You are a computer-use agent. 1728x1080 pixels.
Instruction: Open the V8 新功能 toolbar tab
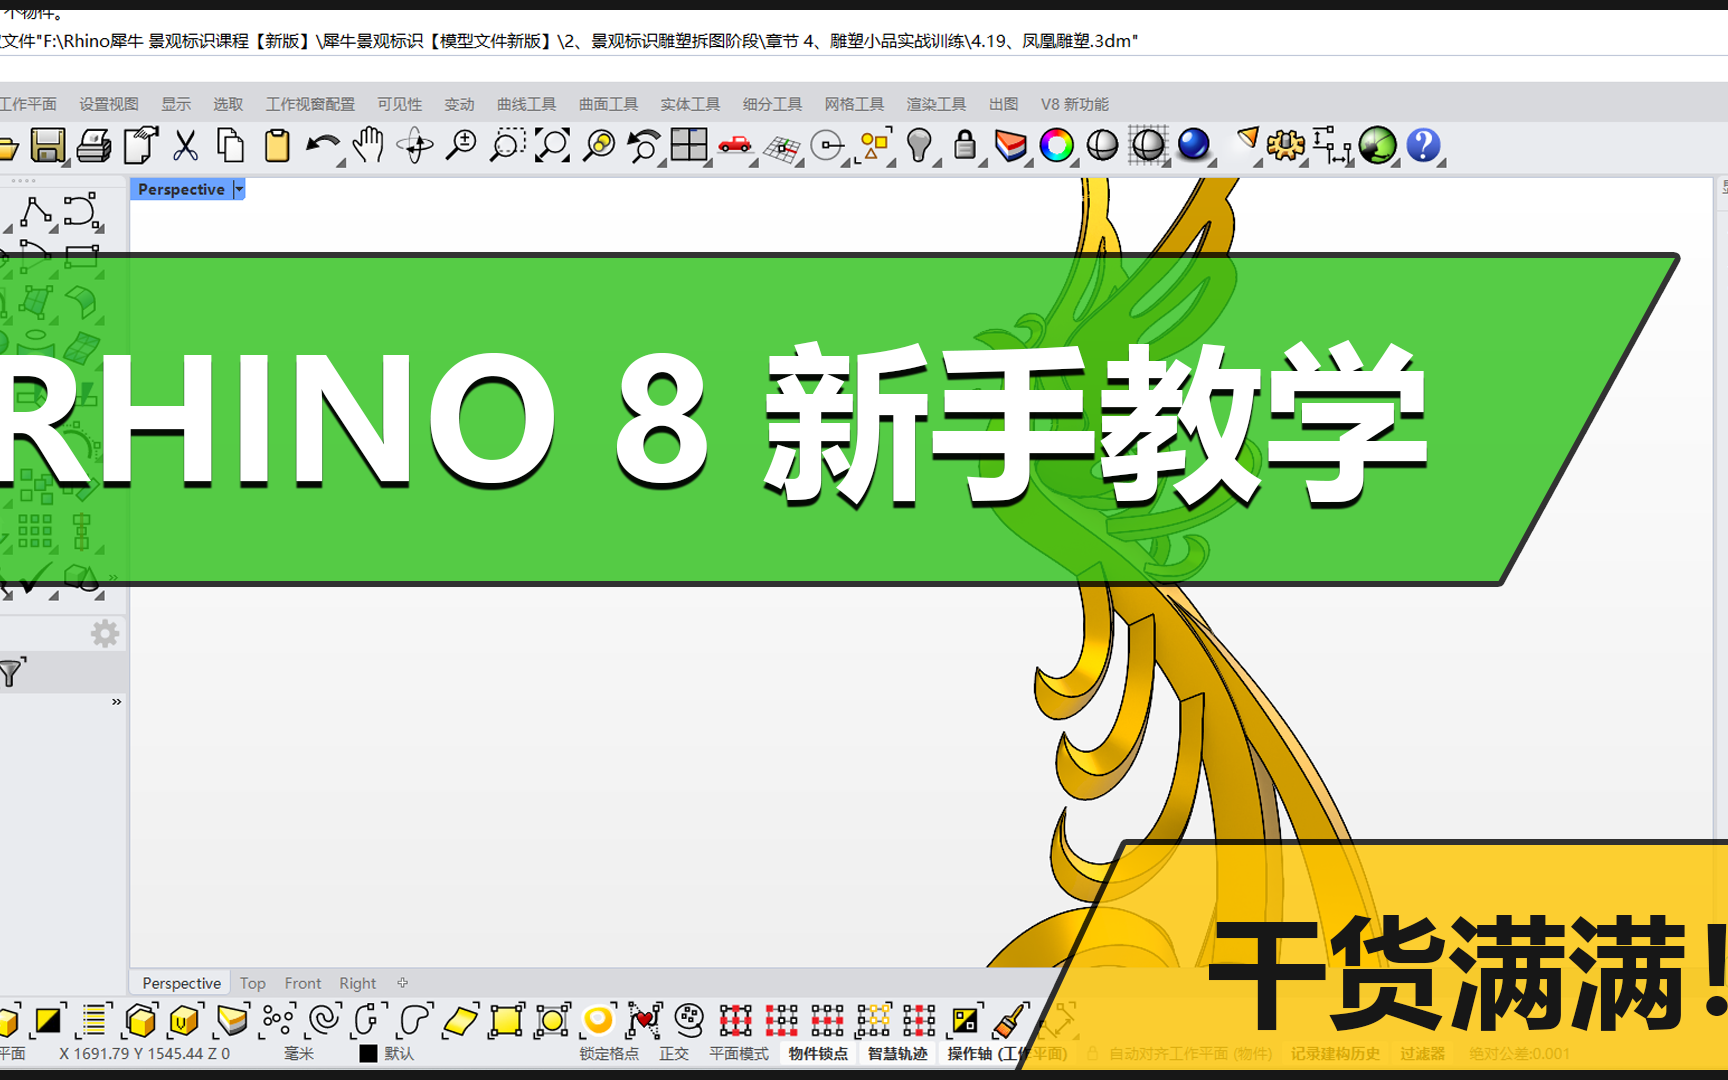click(1075, 104)
